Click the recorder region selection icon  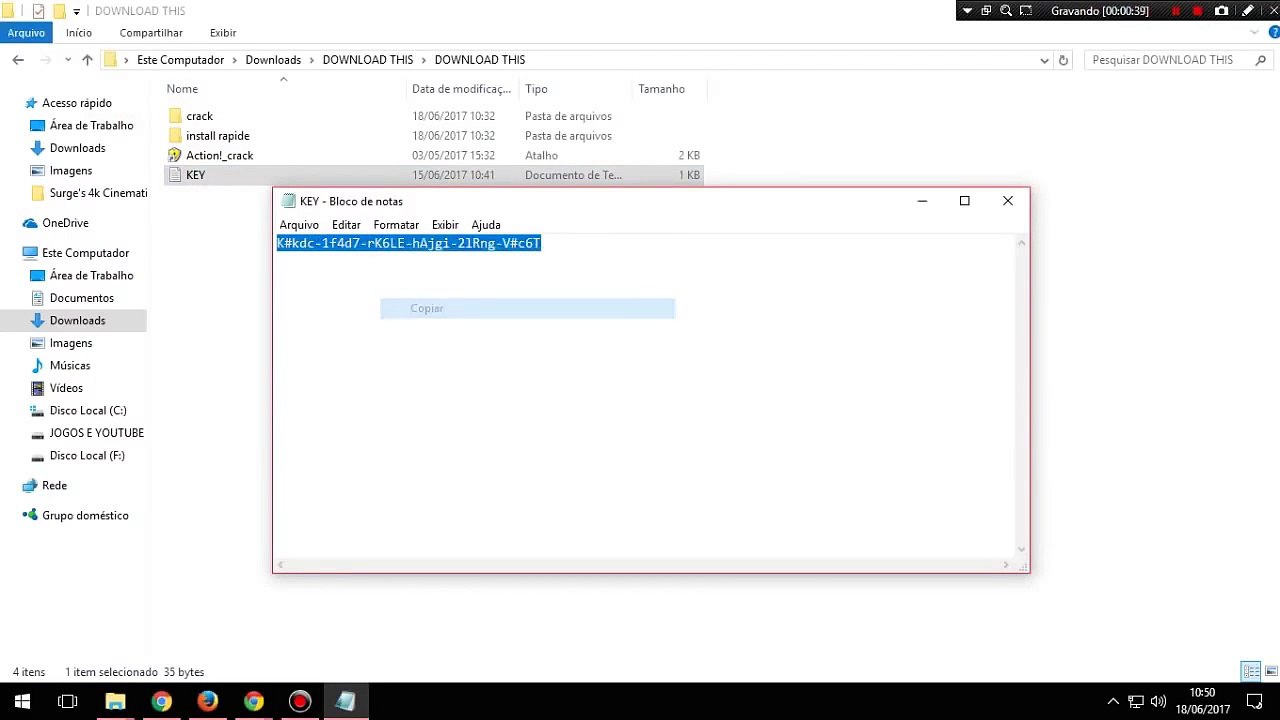pyautogui.click(x=1026, y=11)
